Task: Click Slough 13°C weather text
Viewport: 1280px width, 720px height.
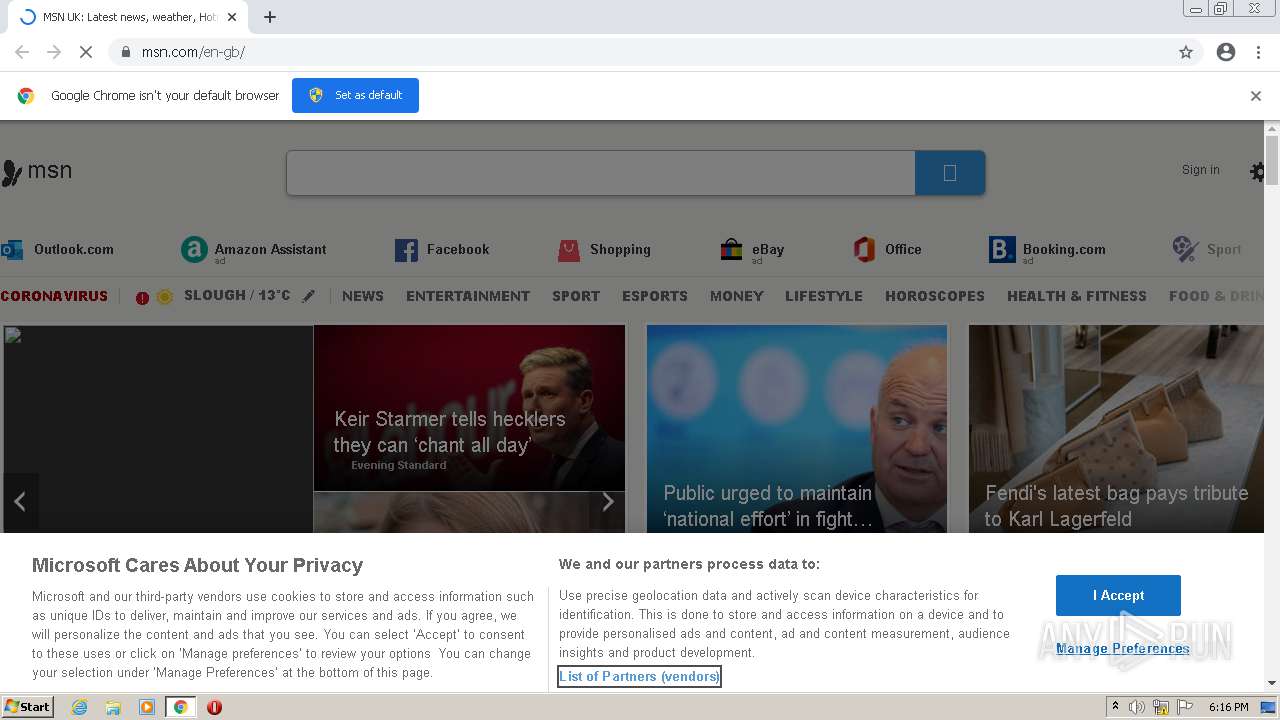Action: point(238,295)
